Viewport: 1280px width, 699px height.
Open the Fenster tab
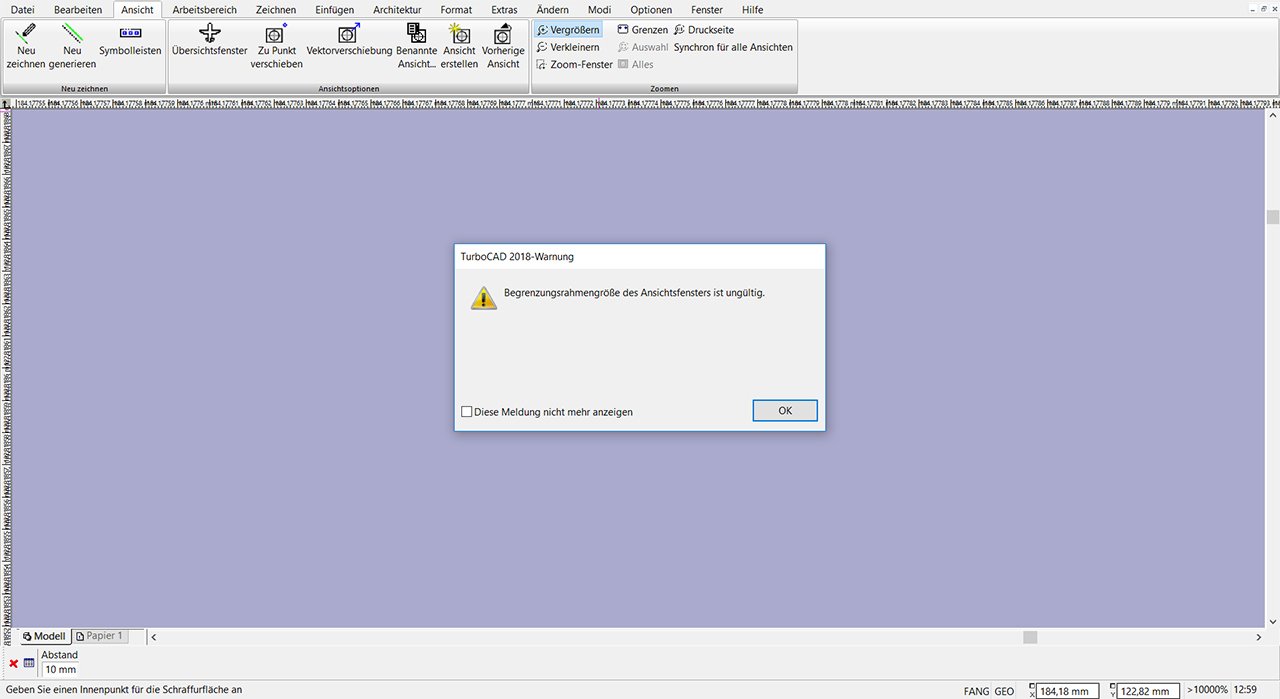pyautogui.click(x=707, y=10)
